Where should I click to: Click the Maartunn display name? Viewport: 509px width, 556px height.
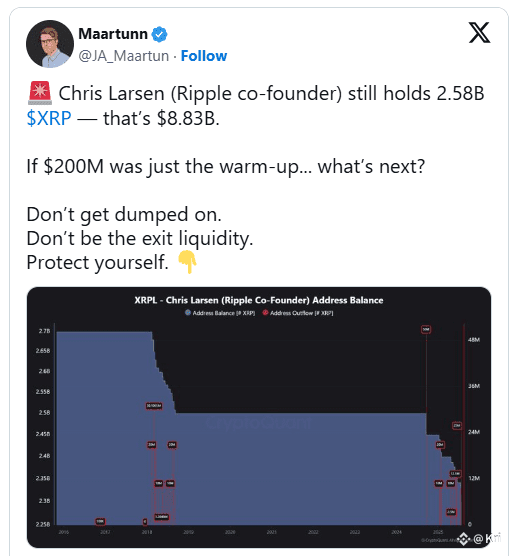coord(113,34)
